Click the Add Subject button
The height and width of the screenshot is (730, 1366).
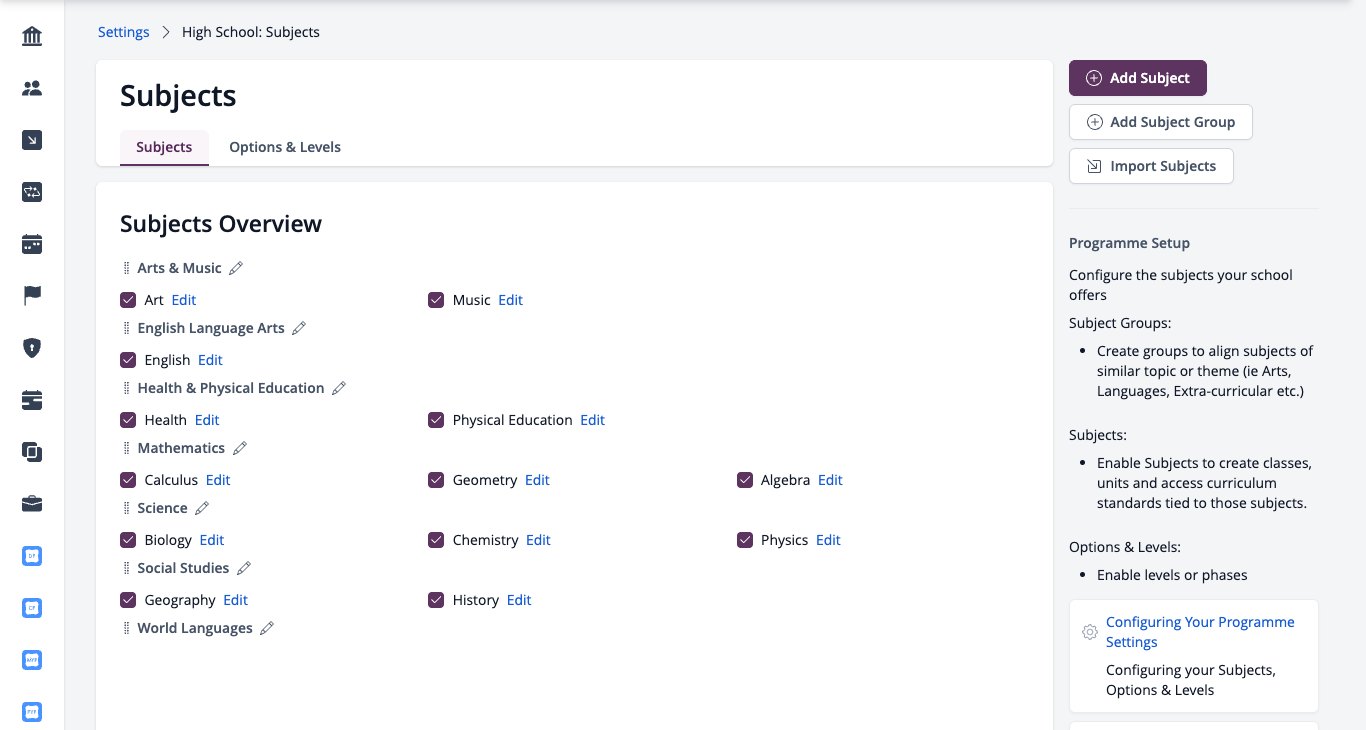[1138, 78]
